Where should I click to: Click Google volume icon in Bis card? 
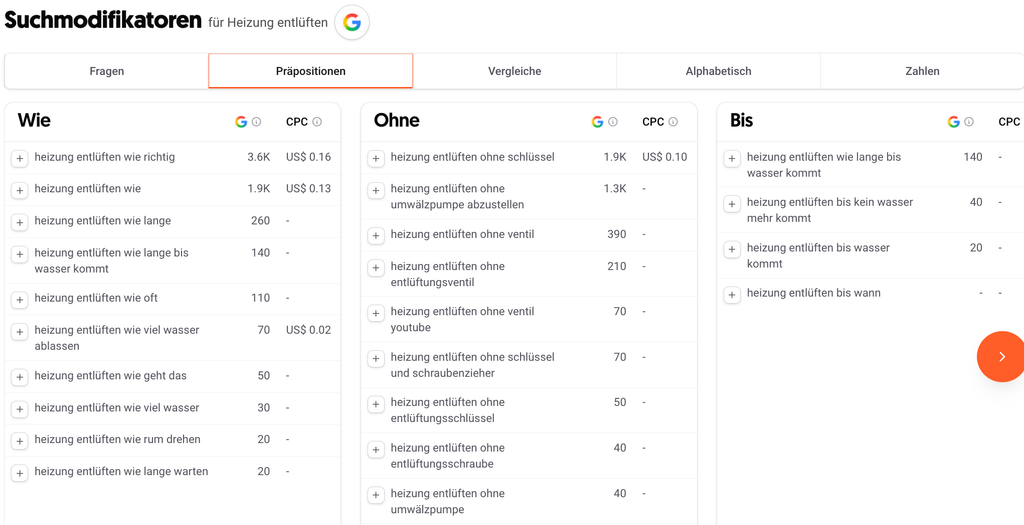953,121
